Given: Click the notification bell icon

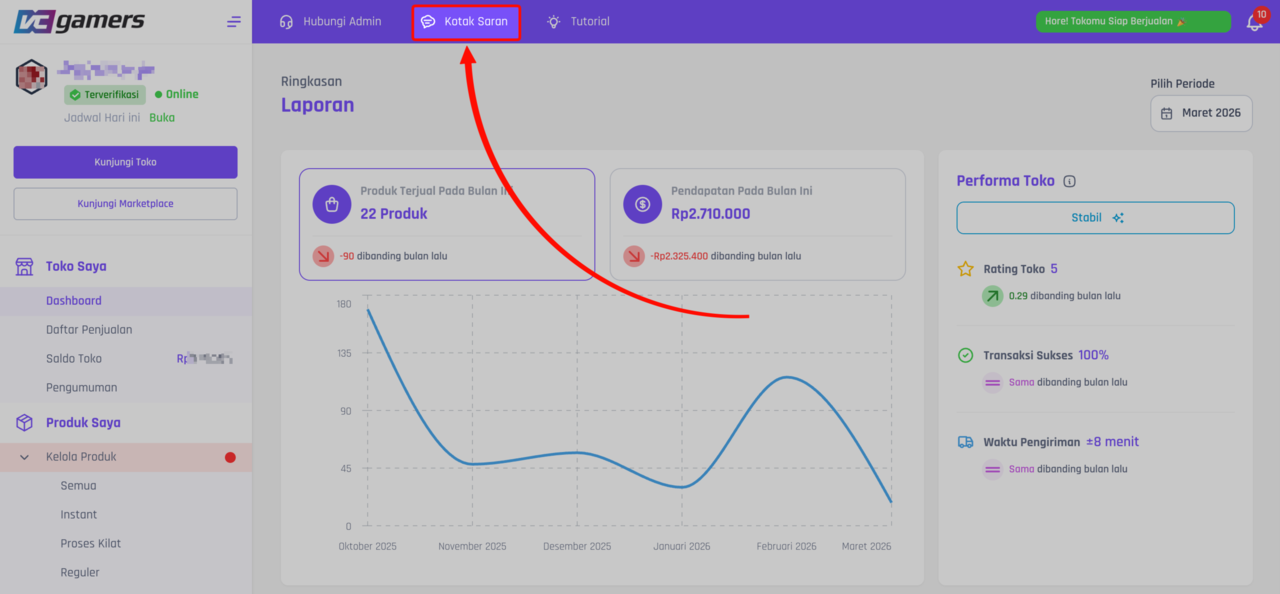Looking at the screenshot, I should [1254, 22].
